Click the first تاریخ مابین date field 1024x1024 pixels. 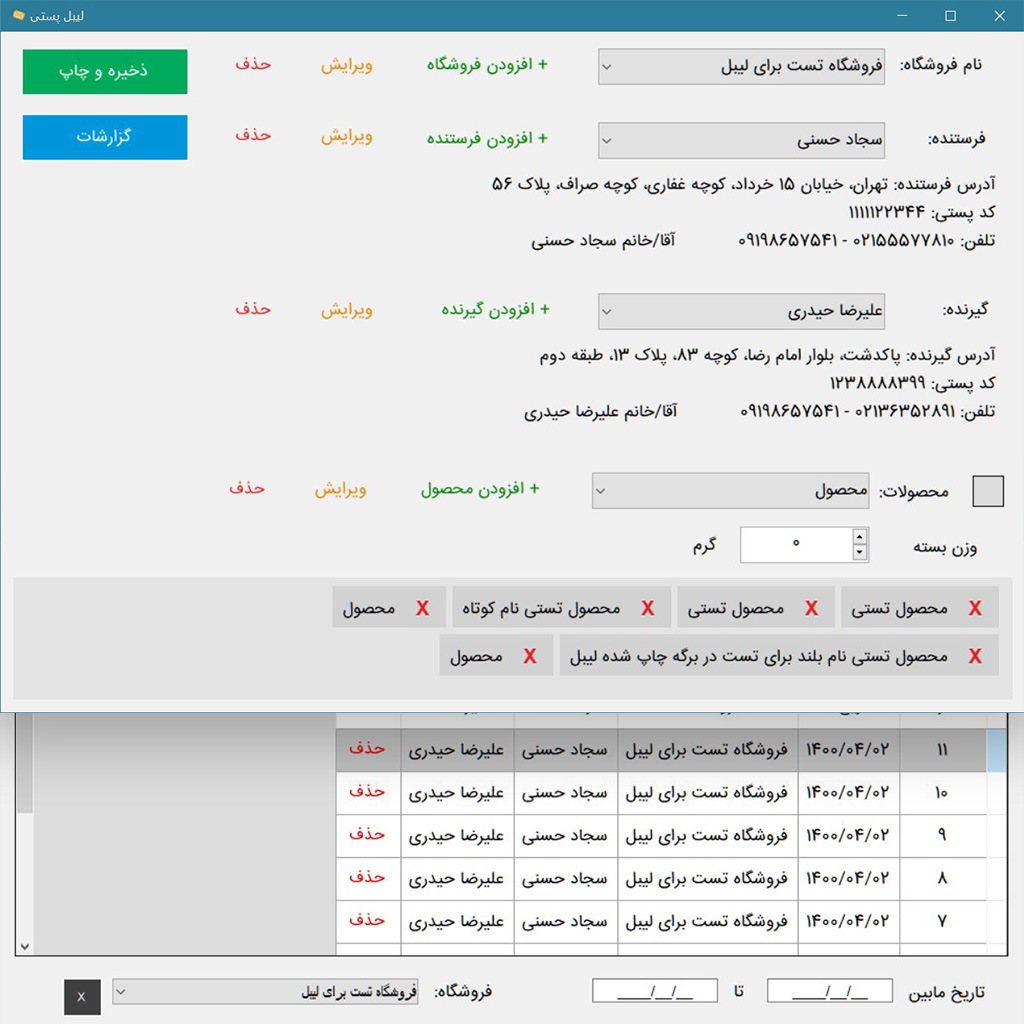point(830,991)
